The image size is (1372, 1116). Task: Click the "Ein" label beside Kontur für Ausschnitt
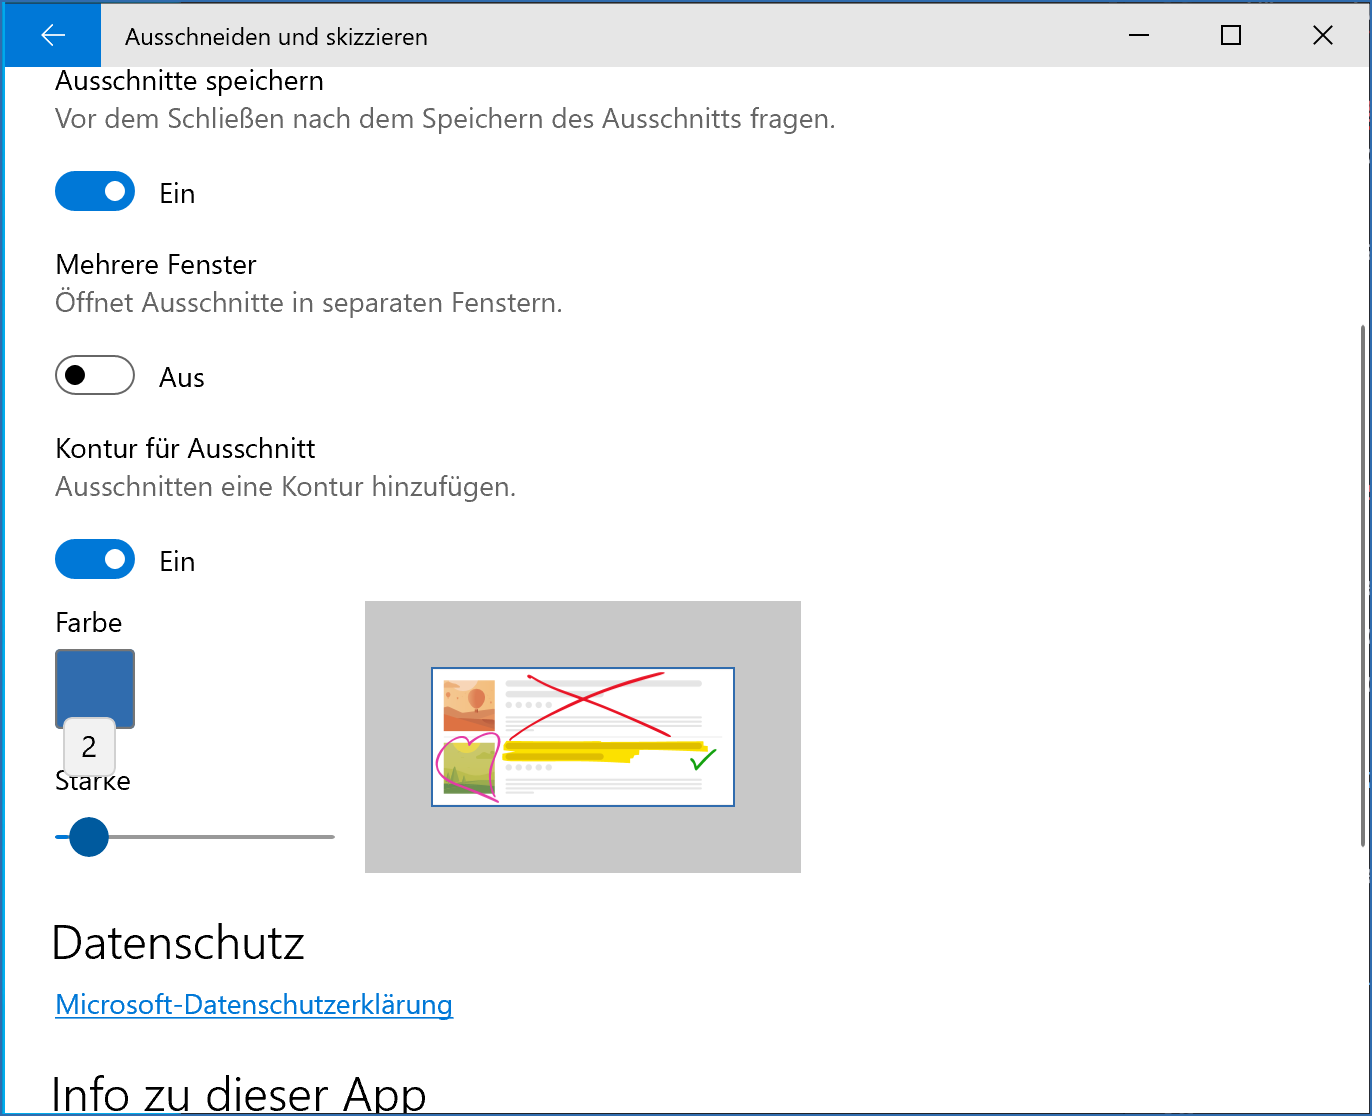(177, 561)
